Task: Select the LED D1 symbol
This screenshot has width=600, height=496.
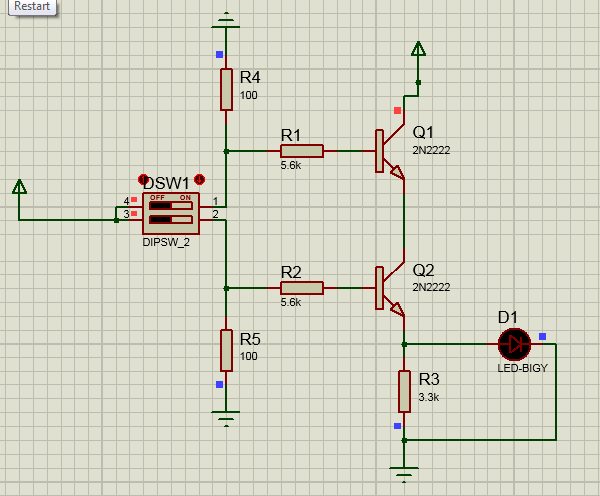Action: click(515, 344)
